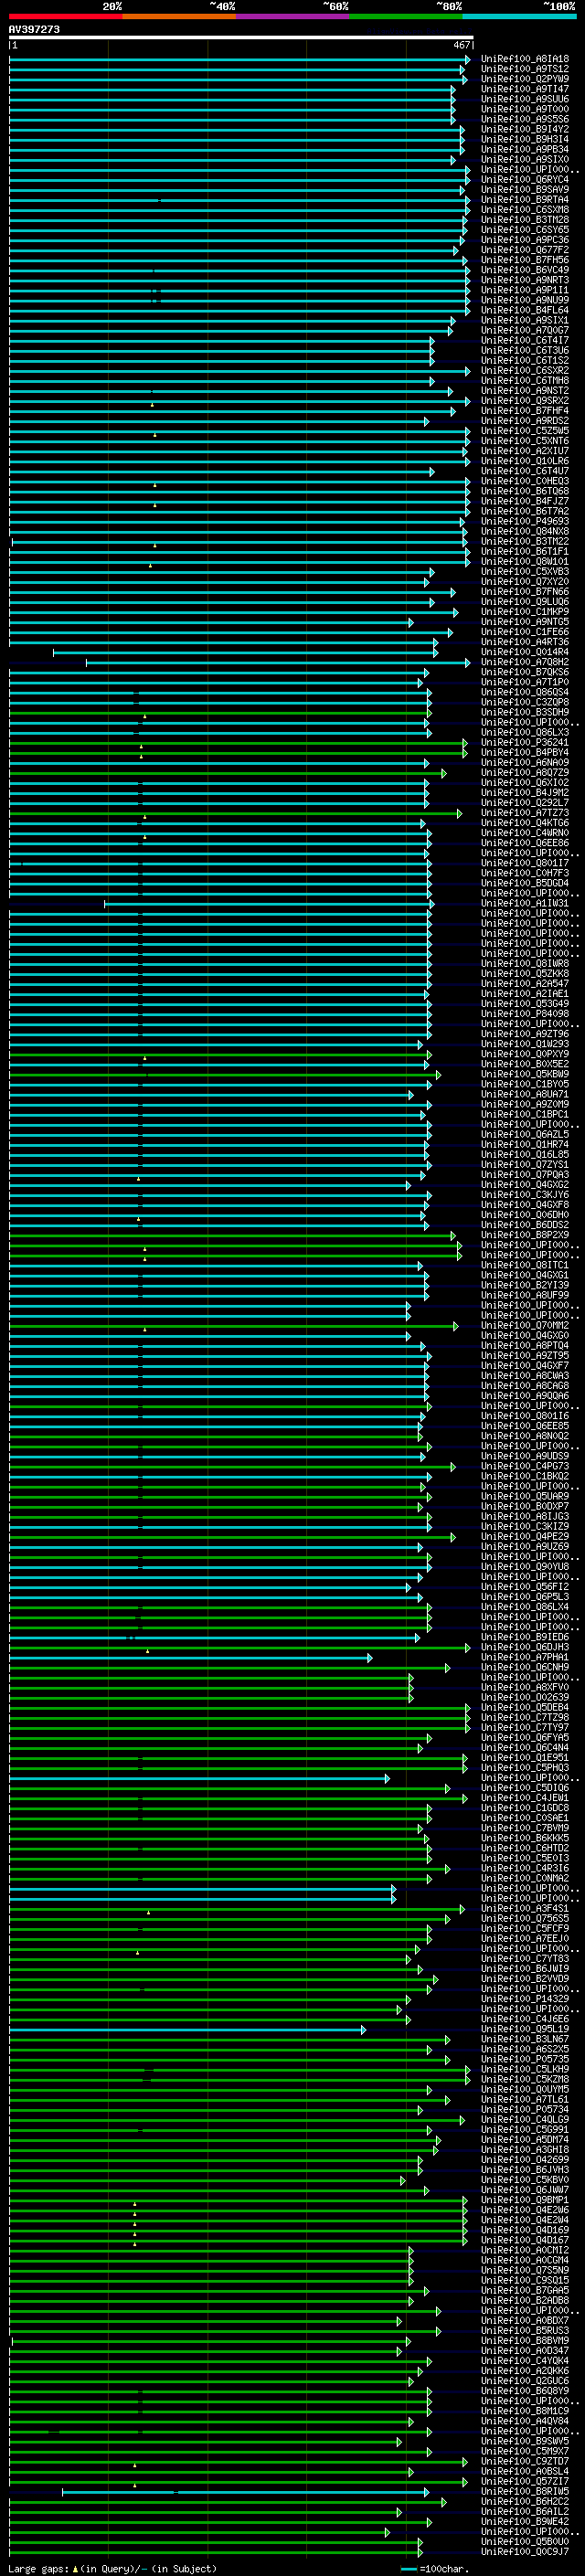Open hit UniRef100_B3TM28
The image size is (585, 2576).
[x=525, y=220]
